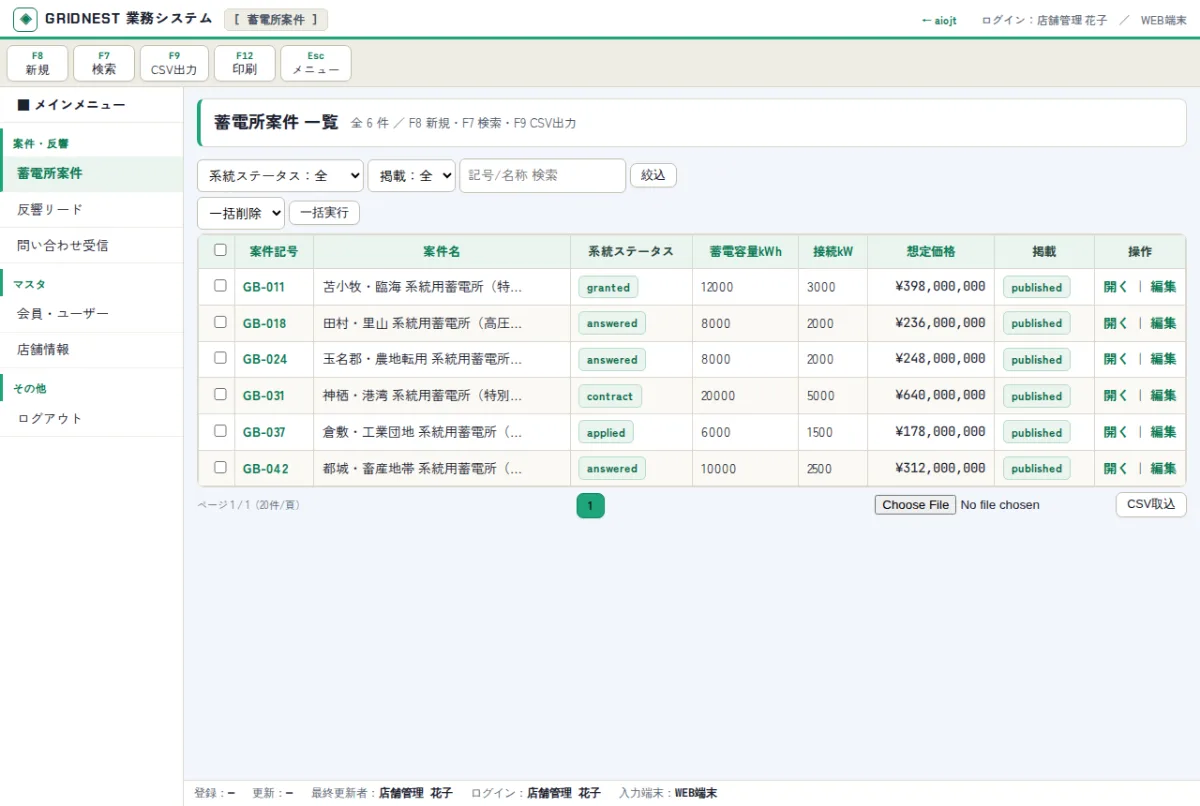This screenshot has height=806, width=1200.
Task: Click the published badge in the GB-042 row
Action: [1037, 468]
